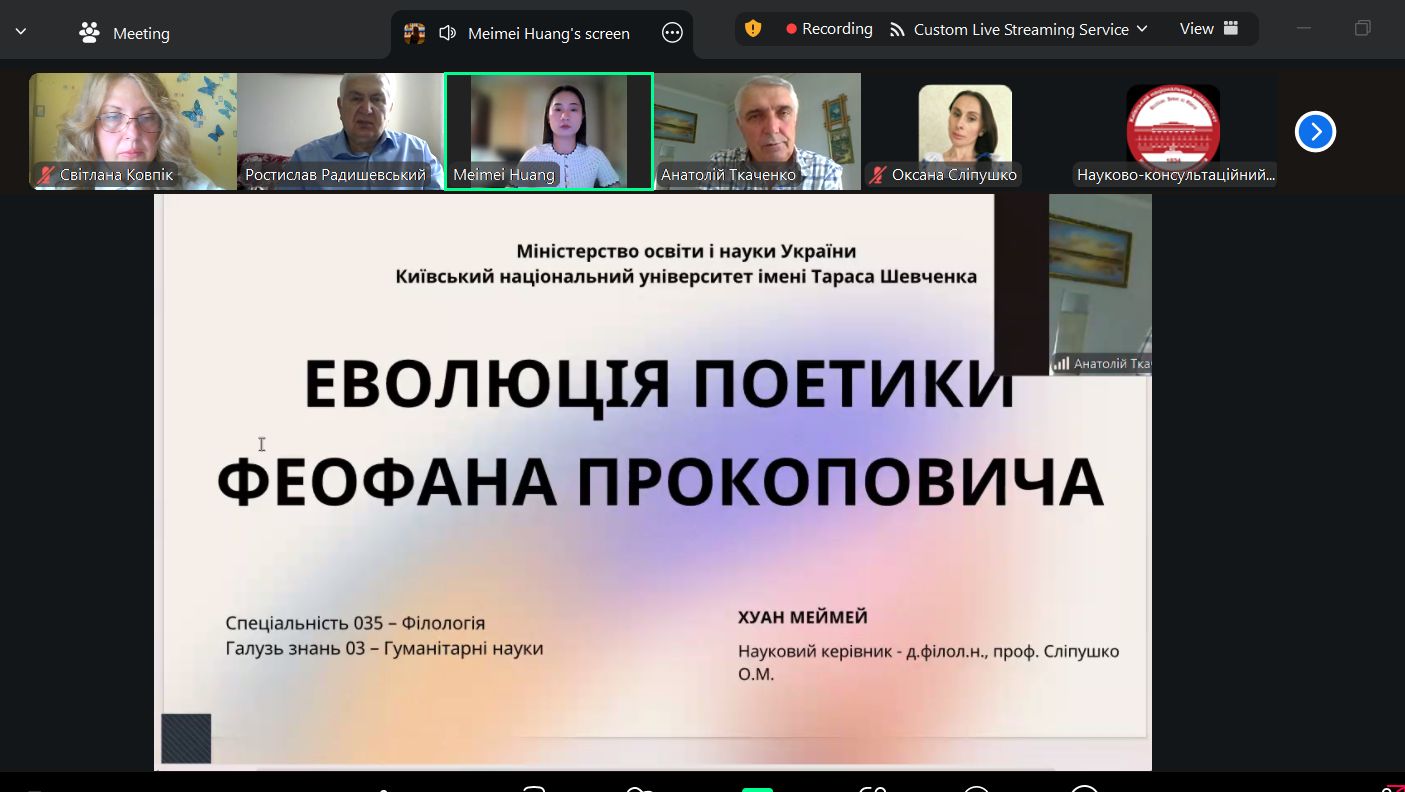Click the red Recording indicator
The height and width of the screenshot is (792, 1405).
[x=829, y=29]
